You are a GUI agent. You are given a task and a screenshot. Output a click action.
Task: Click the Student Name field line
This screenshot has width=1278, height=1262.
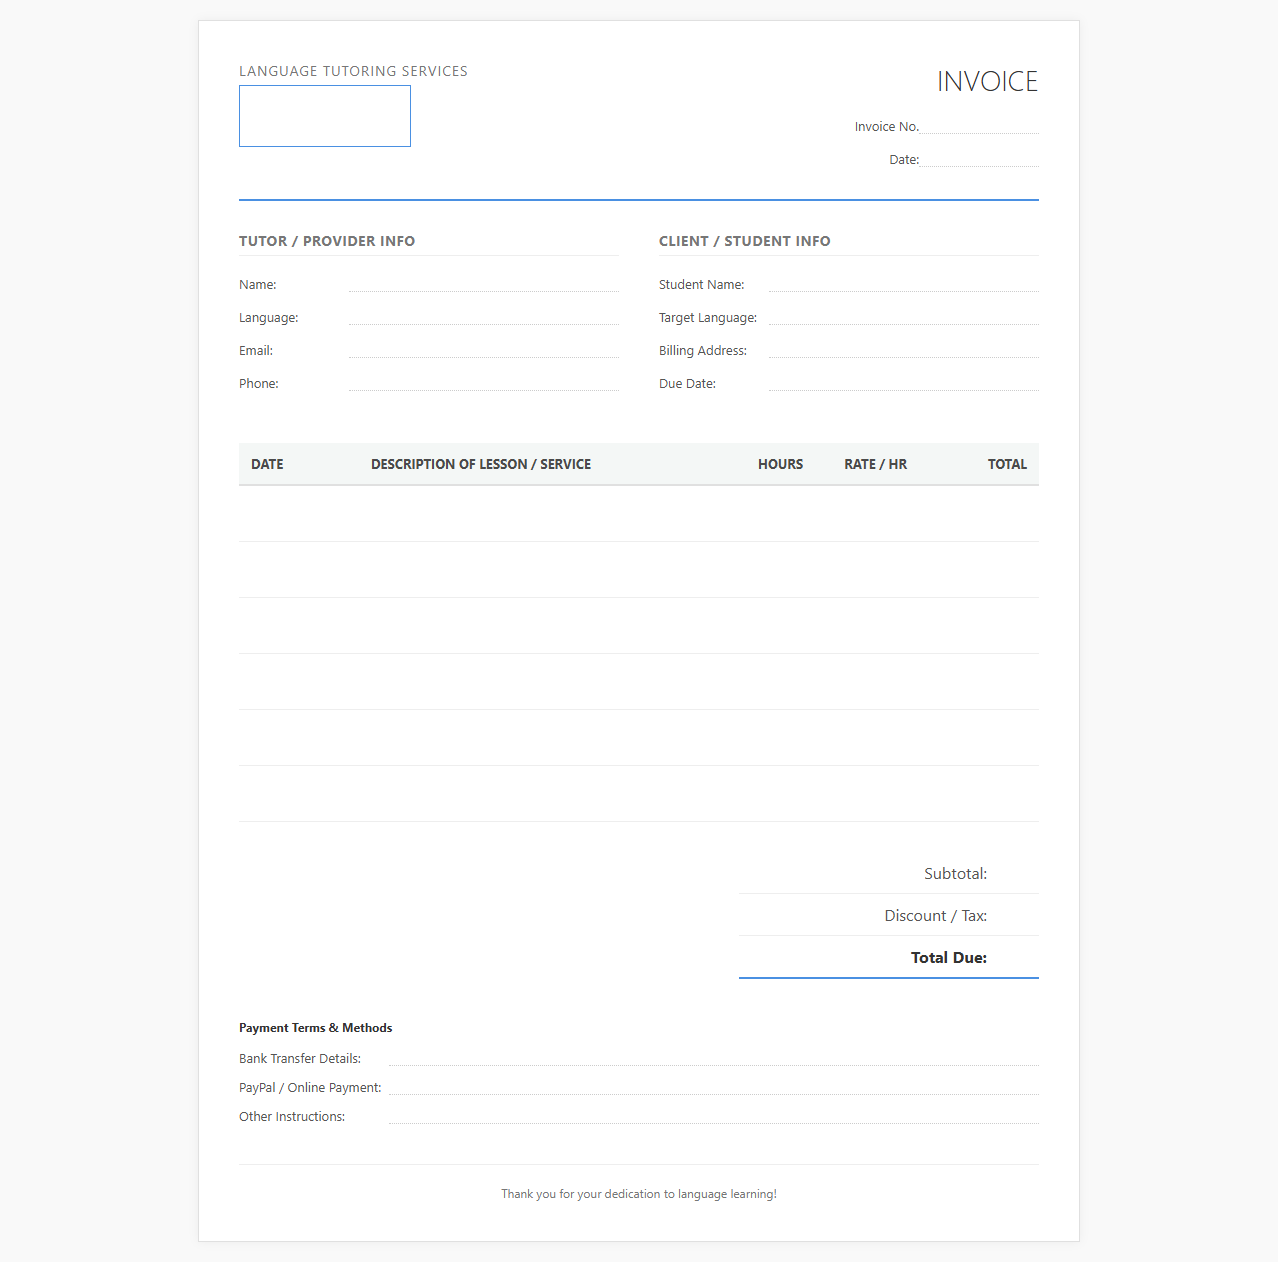(904, 284)
